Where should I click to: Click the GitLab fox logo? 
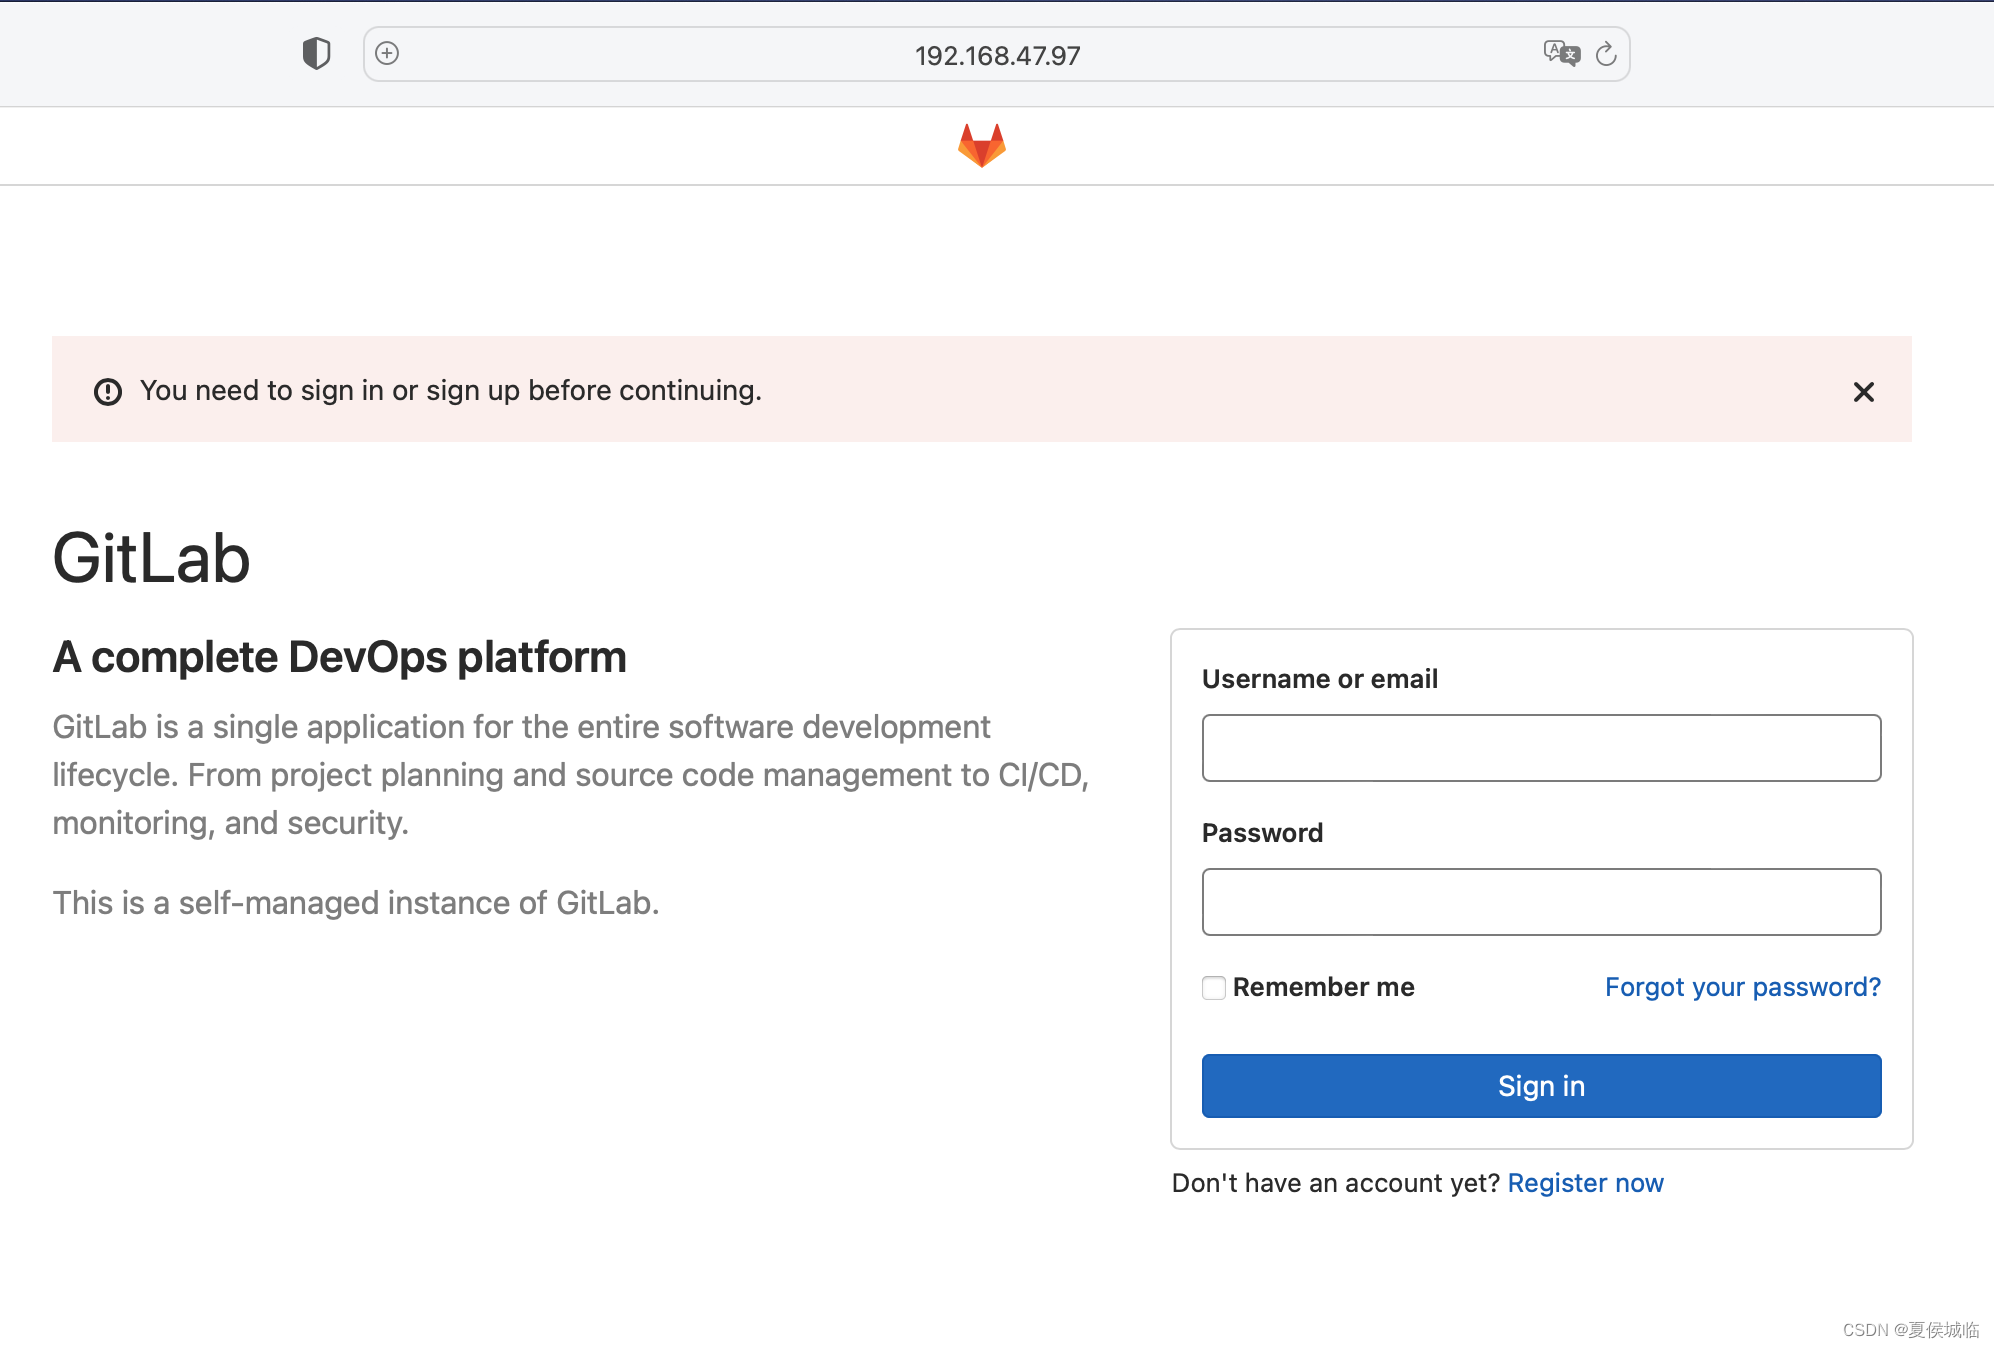982,146
